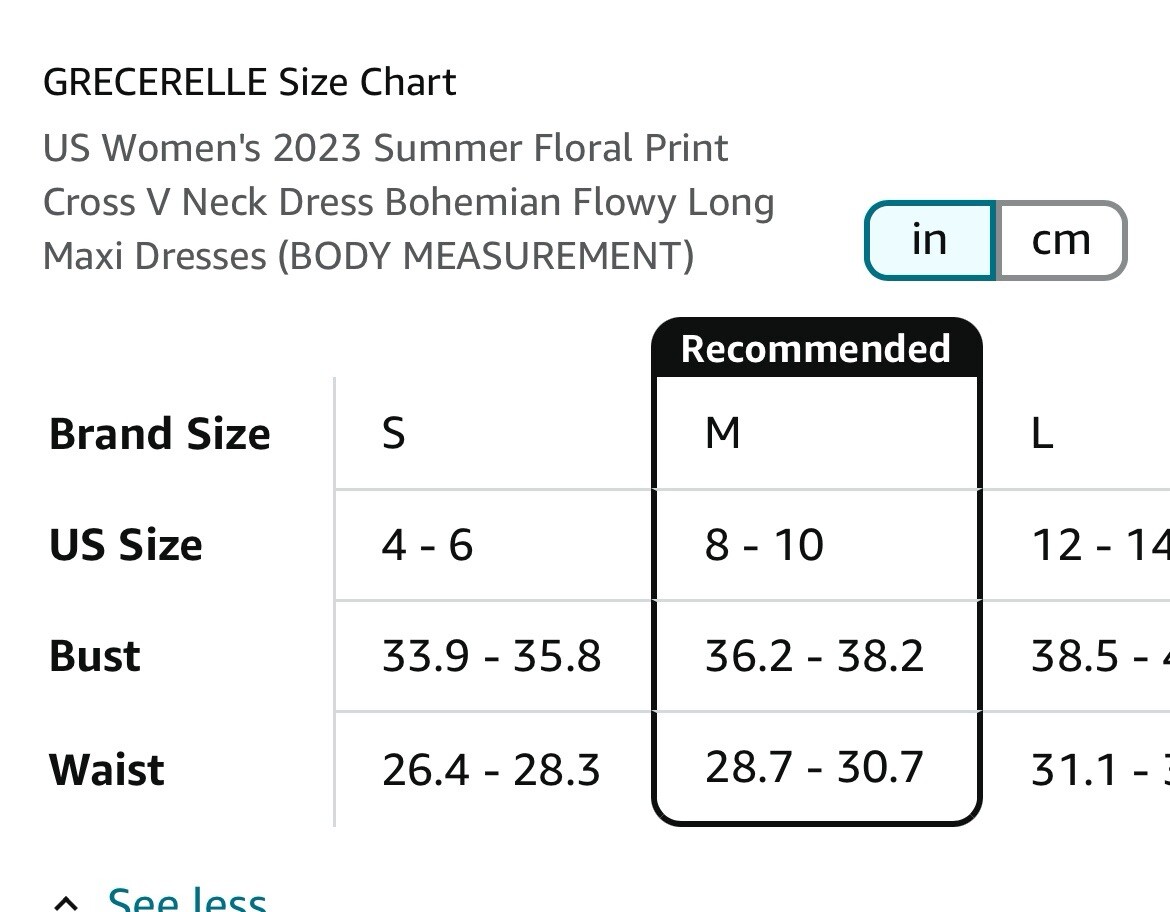Select the in unit toggle

pos(930,240)
